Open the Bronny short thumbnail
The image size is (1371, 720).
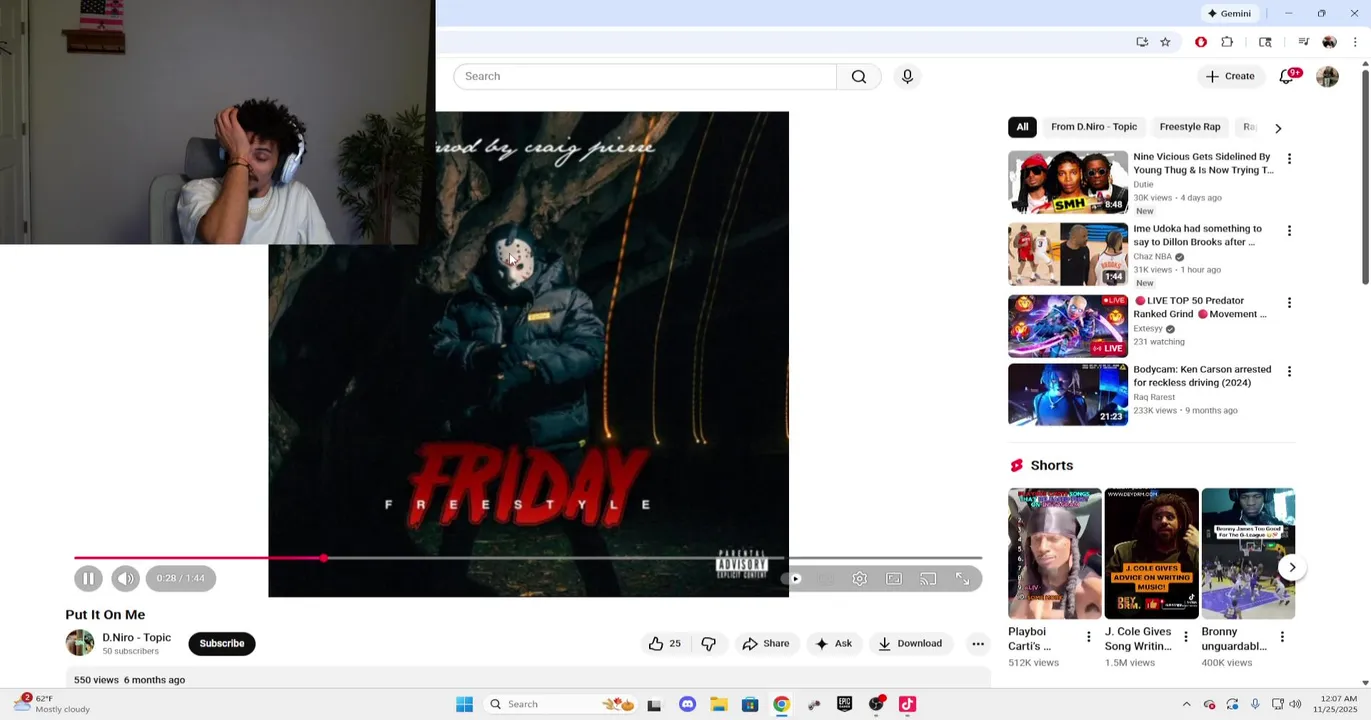pyautogui.click(x=1248, y=554)
